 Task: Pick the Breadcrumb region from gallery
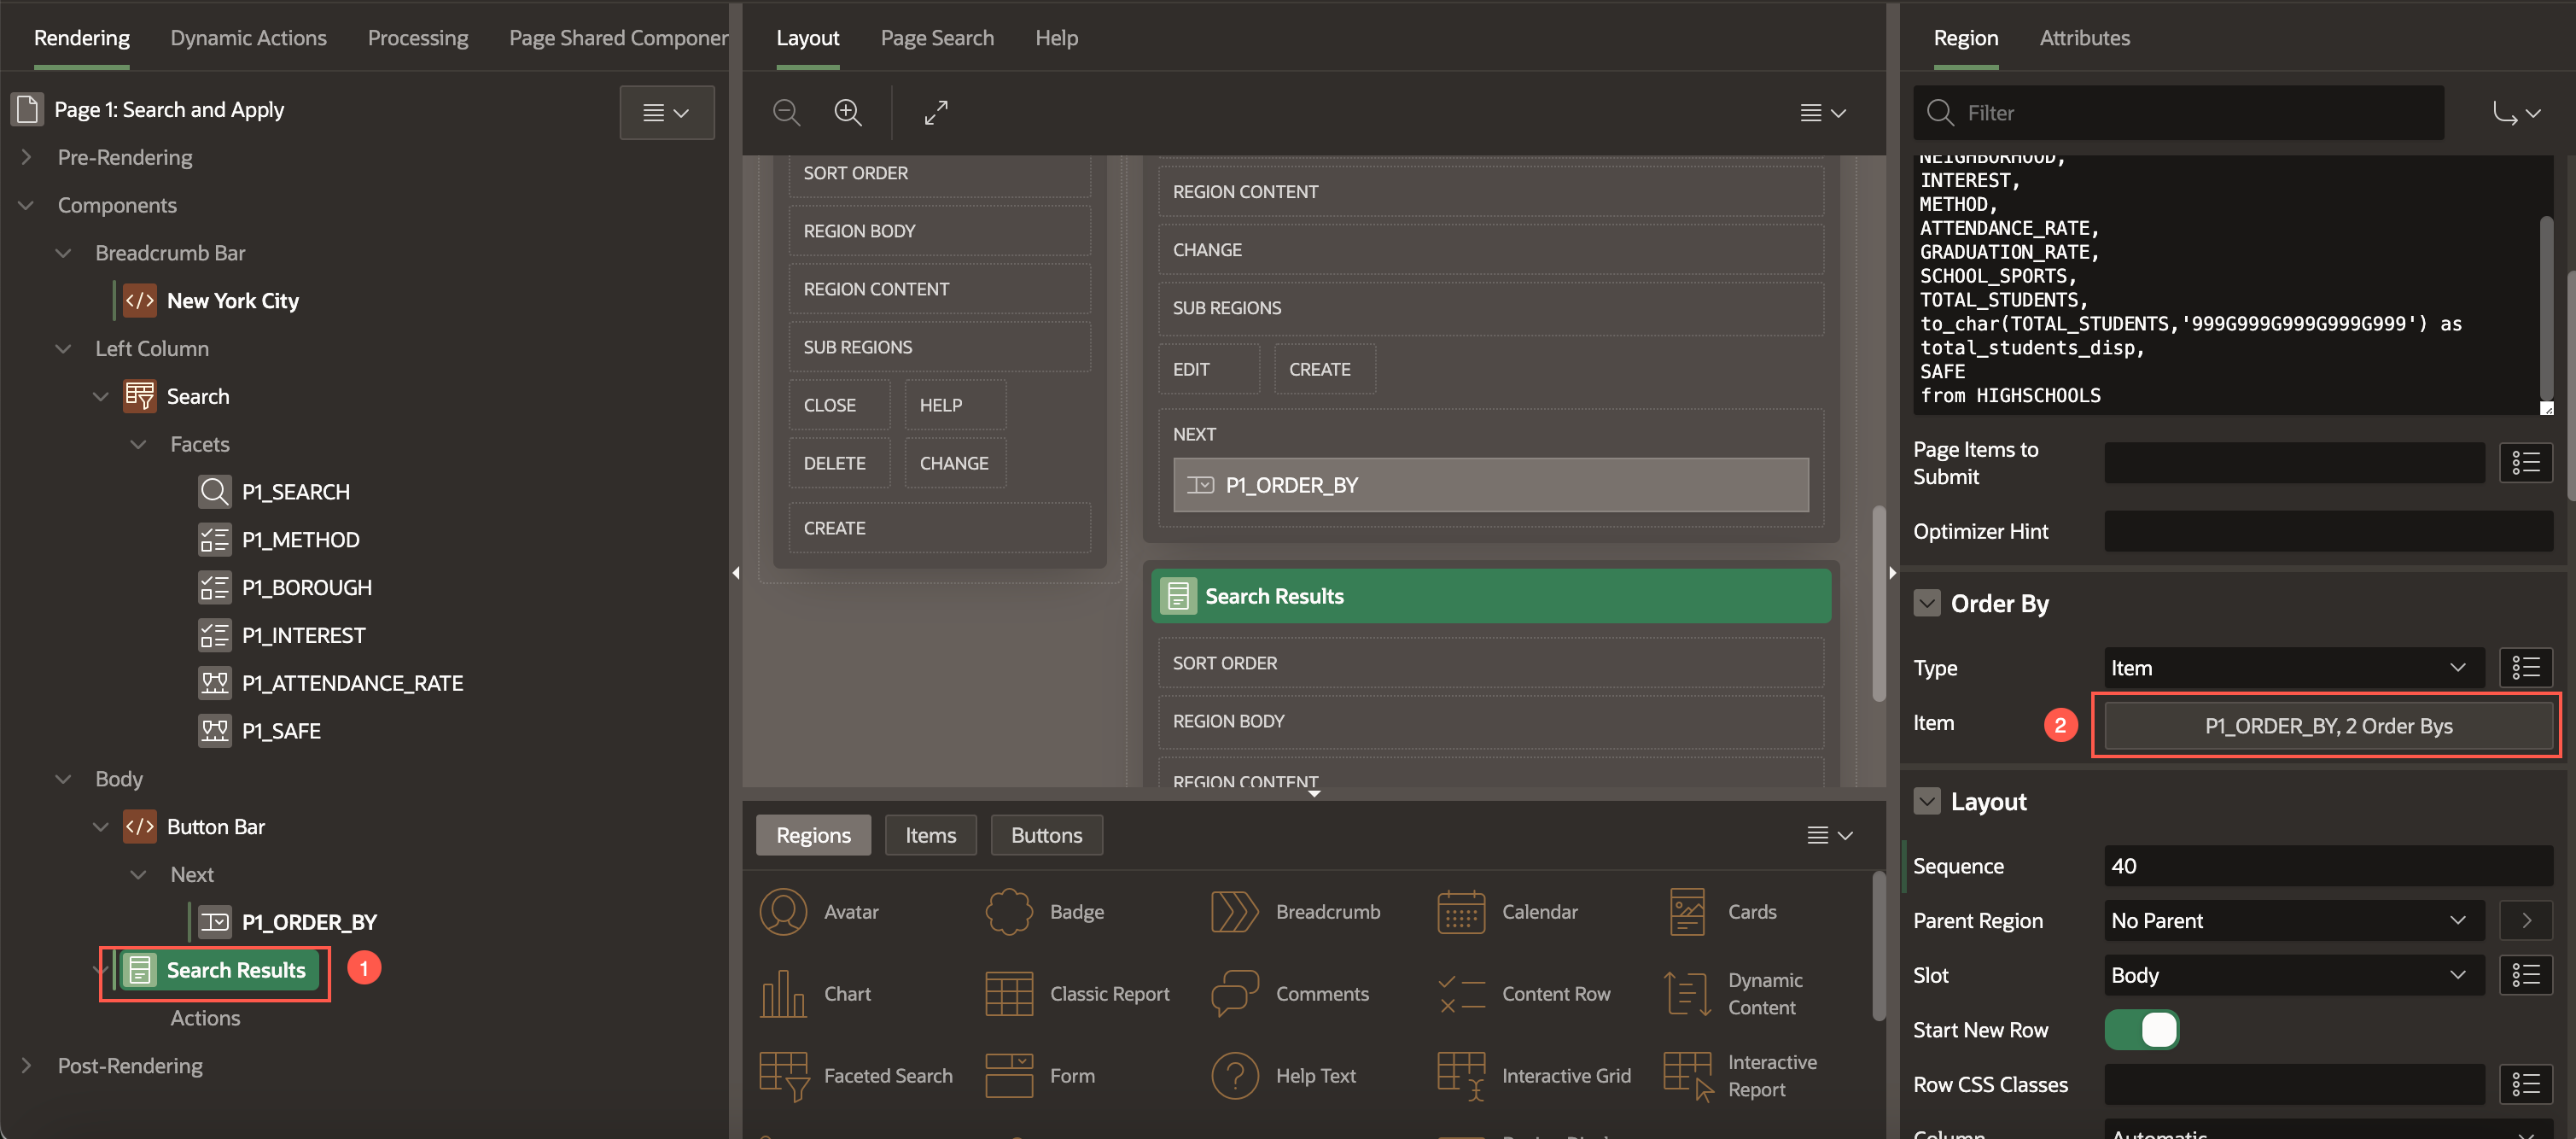[1295, 912]
